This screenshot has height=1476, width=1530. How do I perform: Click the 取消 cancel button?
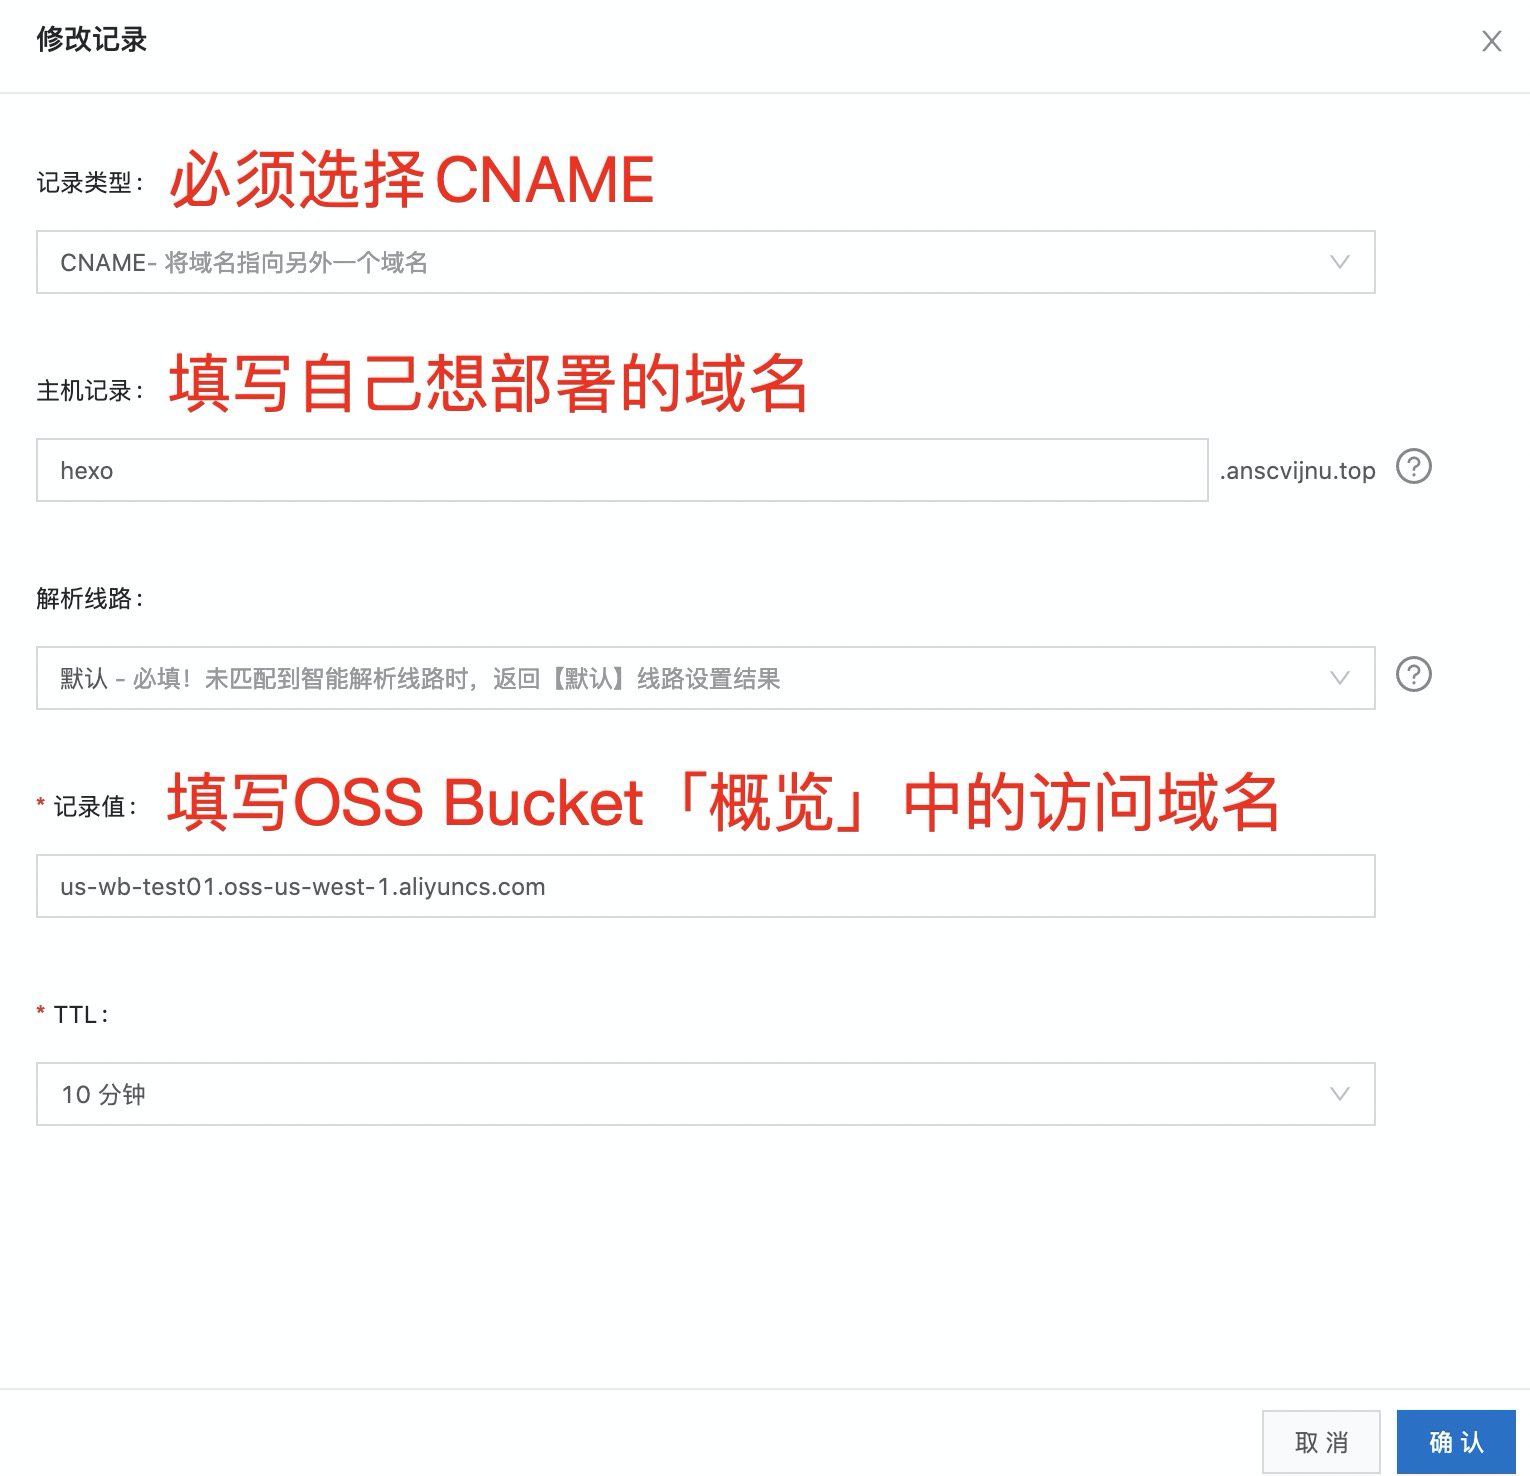point(1321,1442)
